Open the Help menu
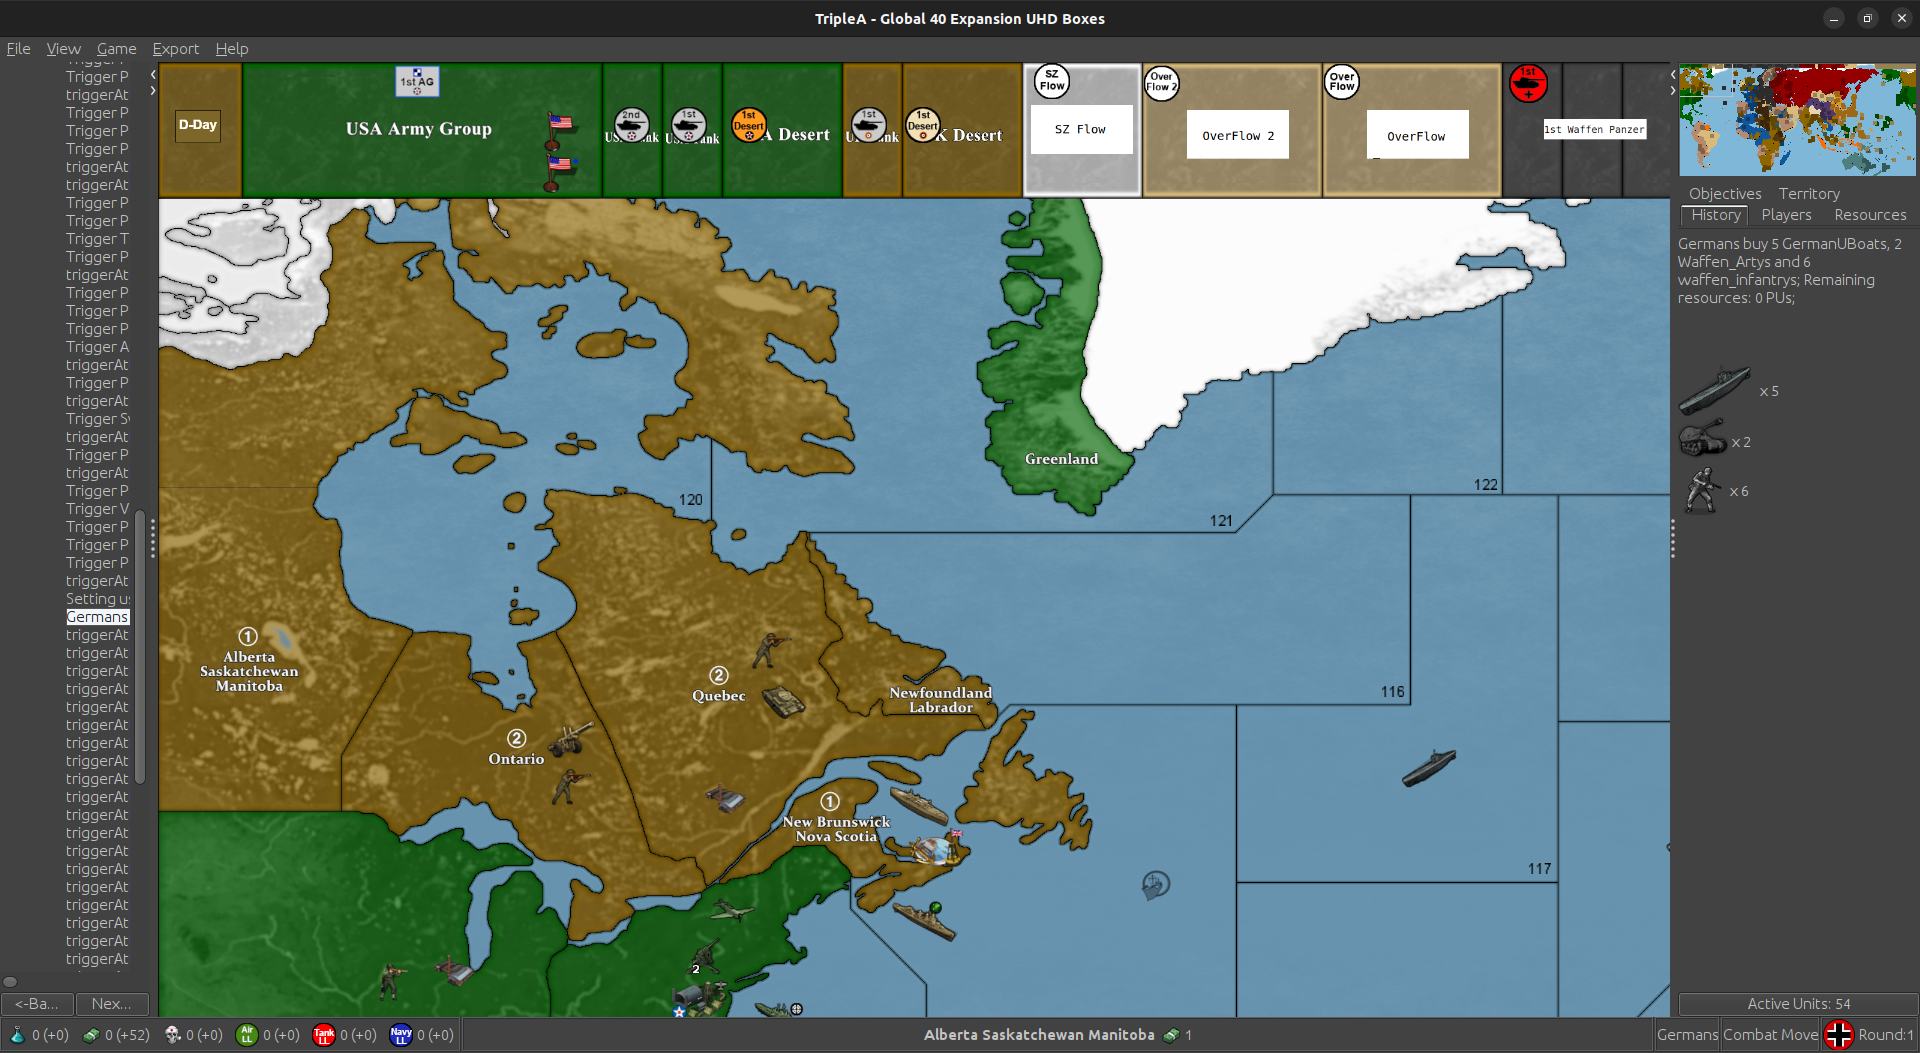The image size is (1920, 1053). click(x=231, y=48)
